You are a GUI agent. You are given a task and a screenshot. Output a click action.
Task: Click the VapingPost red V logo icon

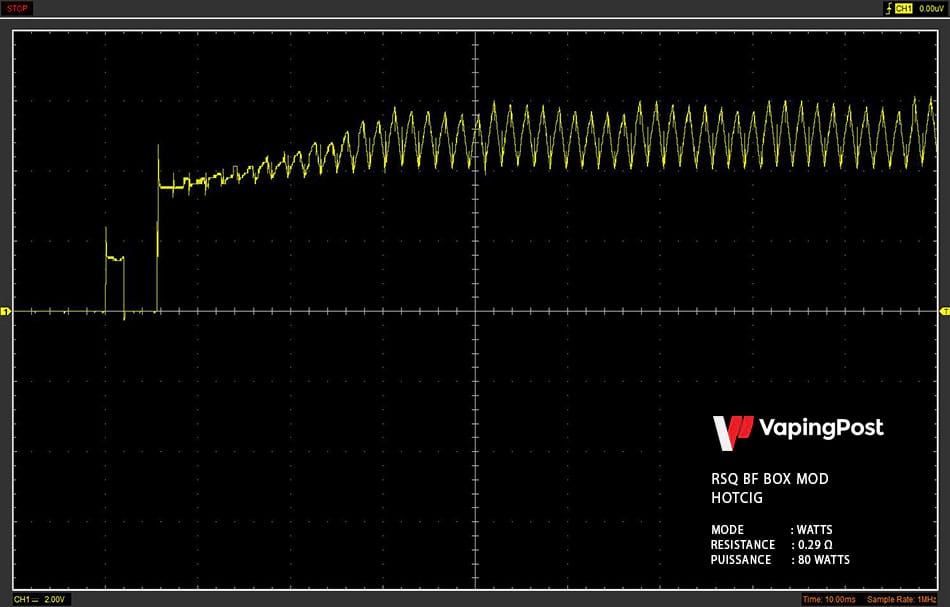click(x=732, y=433)
